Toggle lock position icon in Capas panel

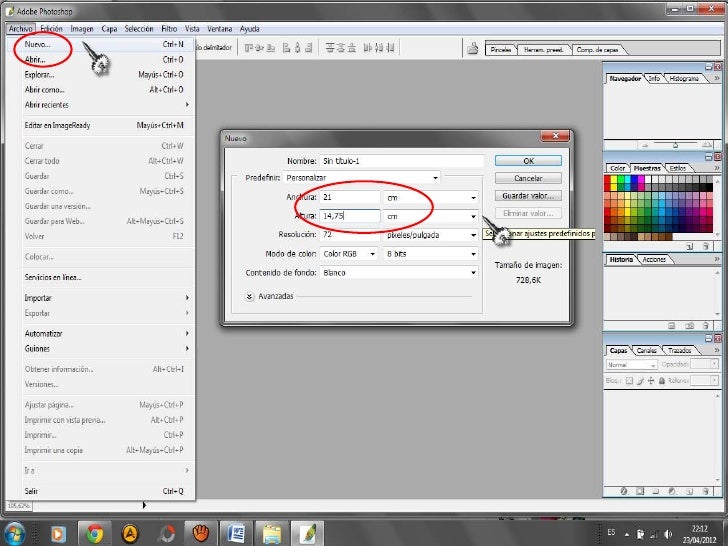point(651,381)
